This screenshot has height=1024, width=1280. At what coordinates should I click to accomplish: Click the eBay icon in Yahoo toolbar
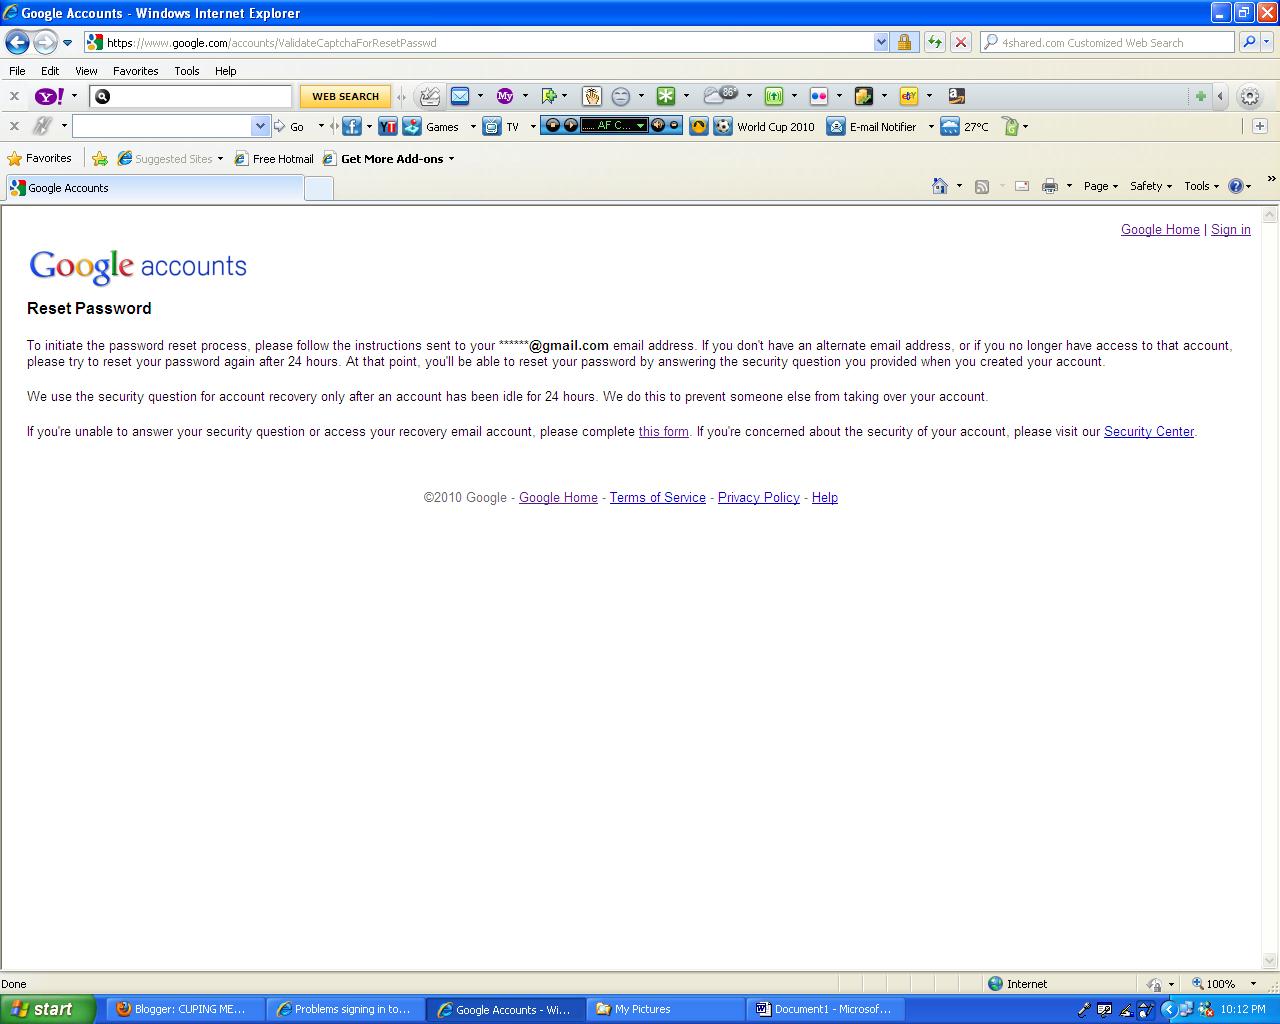point(909,96)
